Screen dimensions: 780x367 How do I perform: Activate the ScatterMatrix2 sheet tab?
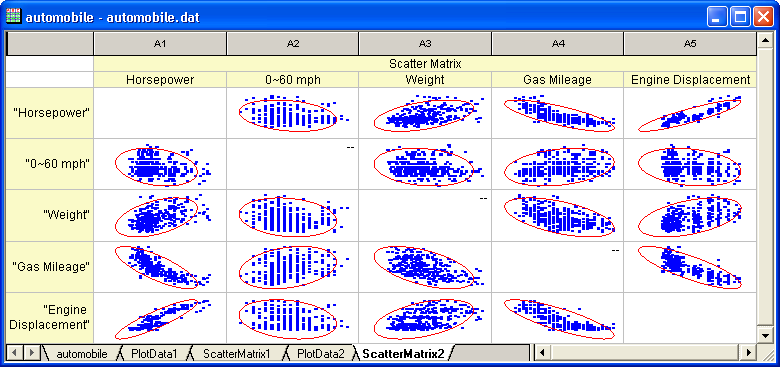(403, 354)
